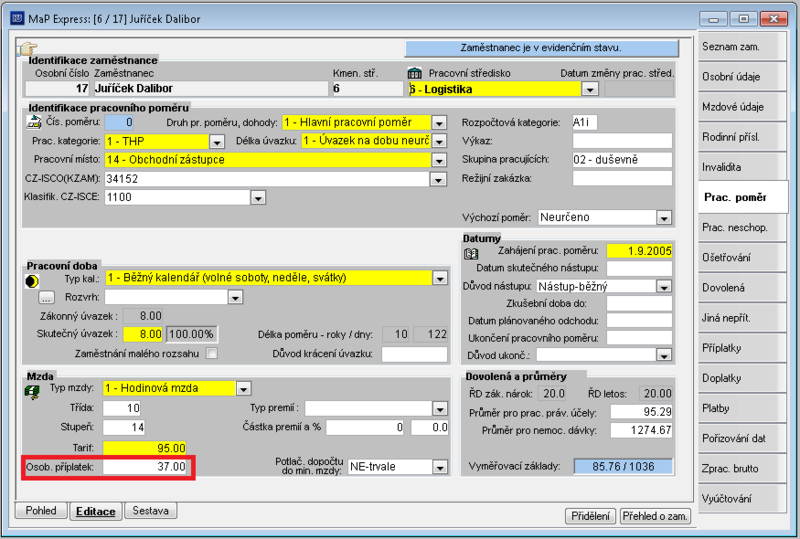Viewport: 800px width, 539px height.
Task: Click the Zahájení prac. poměru date field
Action: pyautogui.click(x=639, y=251)
